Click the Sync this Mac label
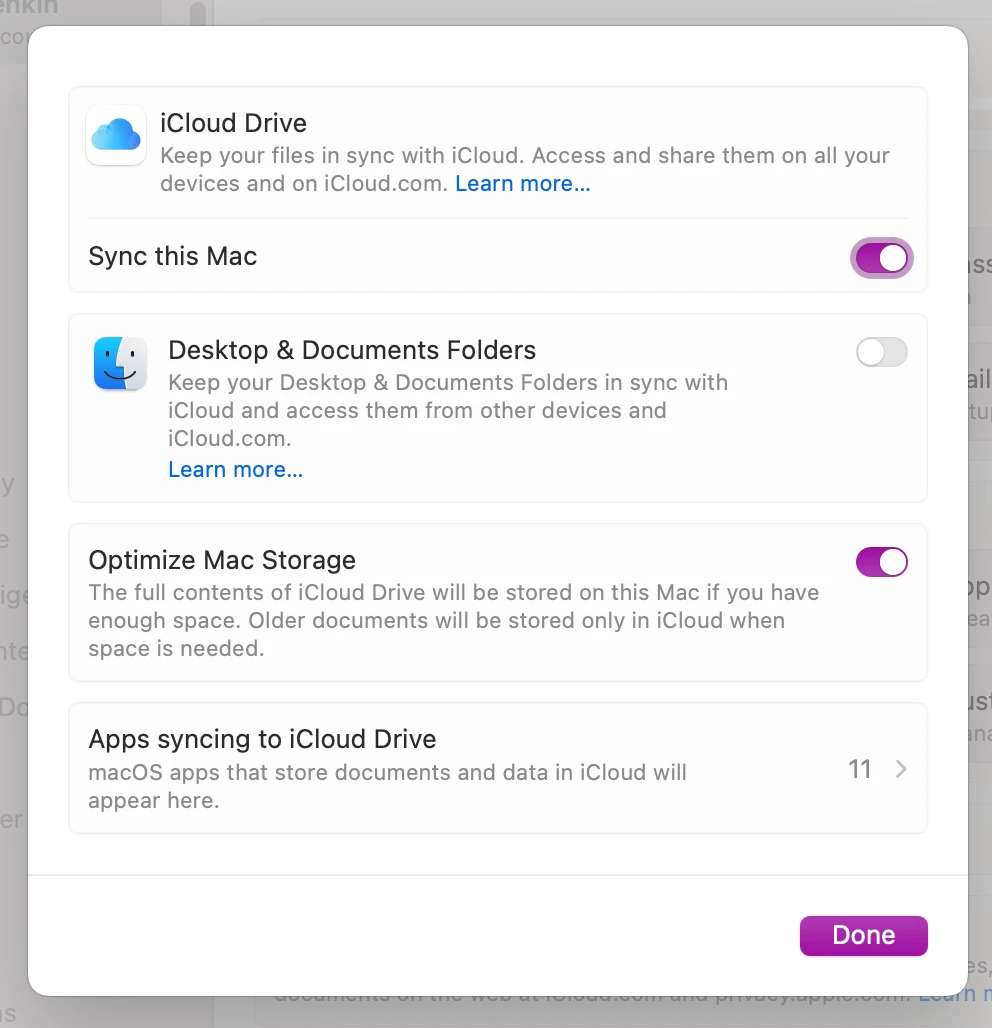Screen dimensions: 992x1028 [x=172, y=256]
